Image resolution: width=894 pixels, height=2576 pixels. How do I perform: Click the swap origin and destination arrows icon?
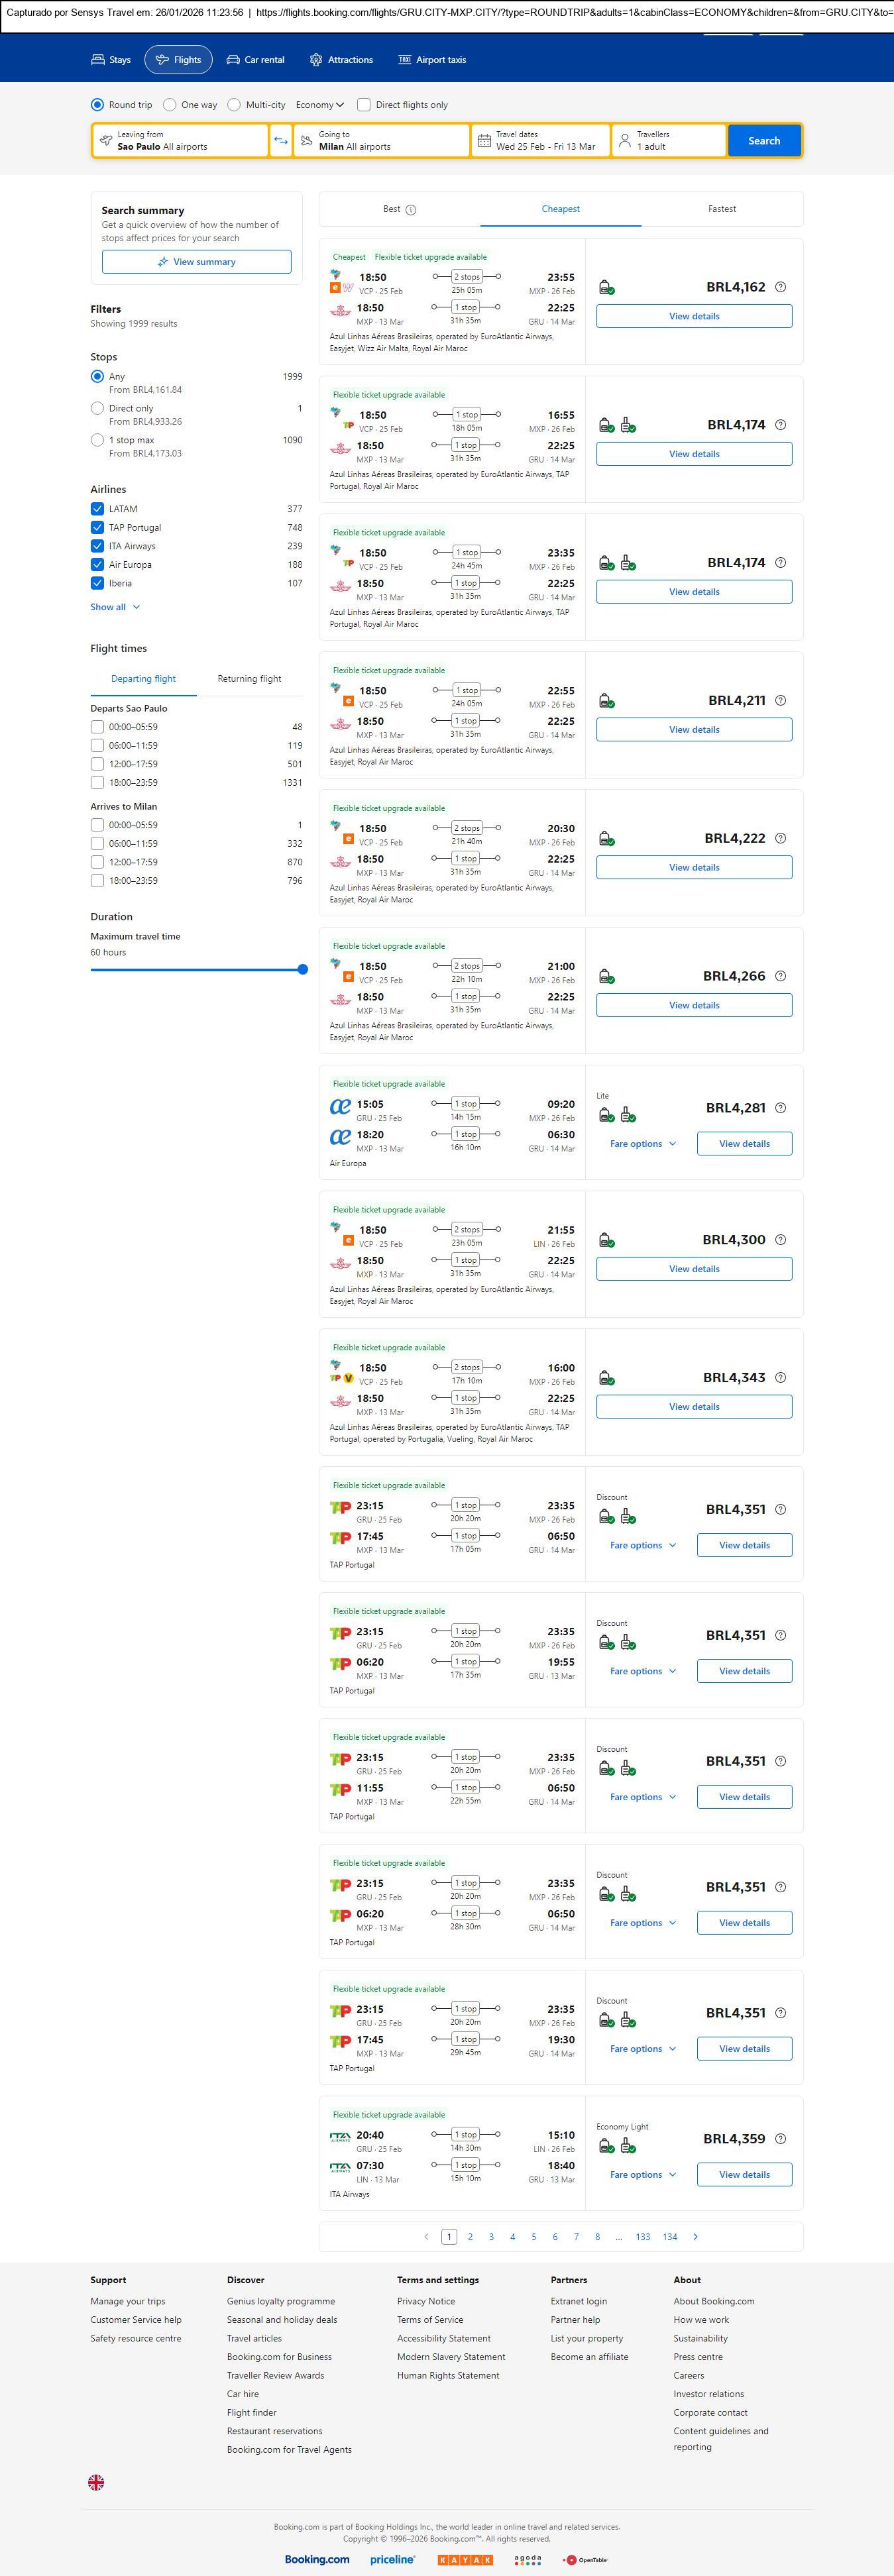(281, 141)
